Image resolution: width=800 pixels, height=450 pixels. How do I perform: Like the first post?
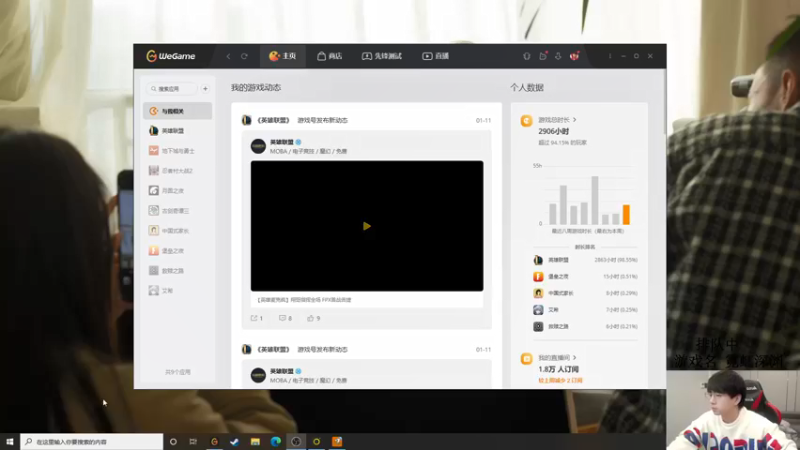313,318
